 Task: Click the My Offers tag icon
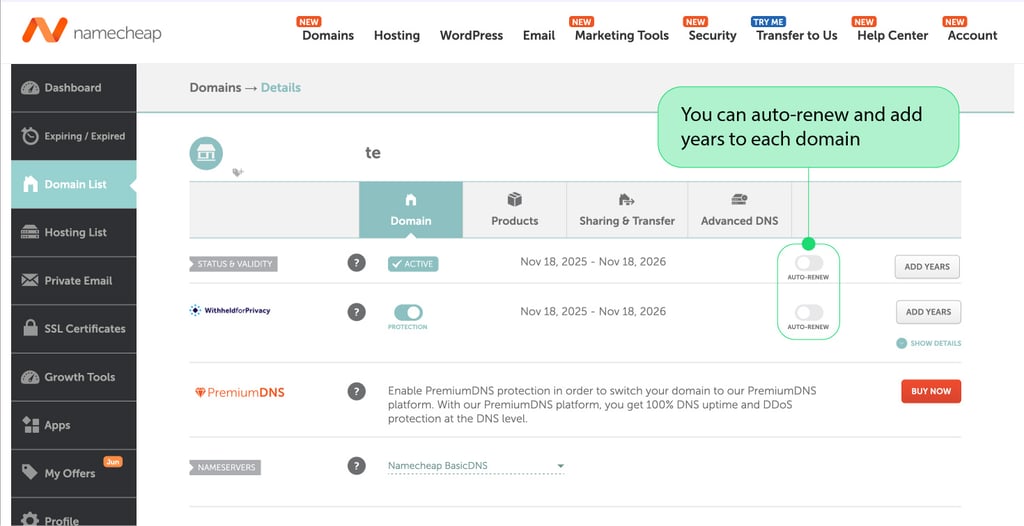coord(29,472)
